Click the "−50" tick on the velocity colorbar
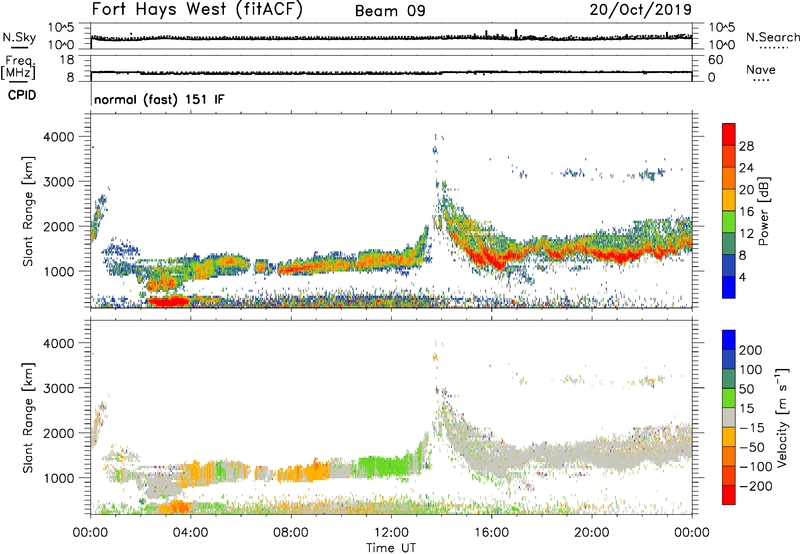 (752, 447)
